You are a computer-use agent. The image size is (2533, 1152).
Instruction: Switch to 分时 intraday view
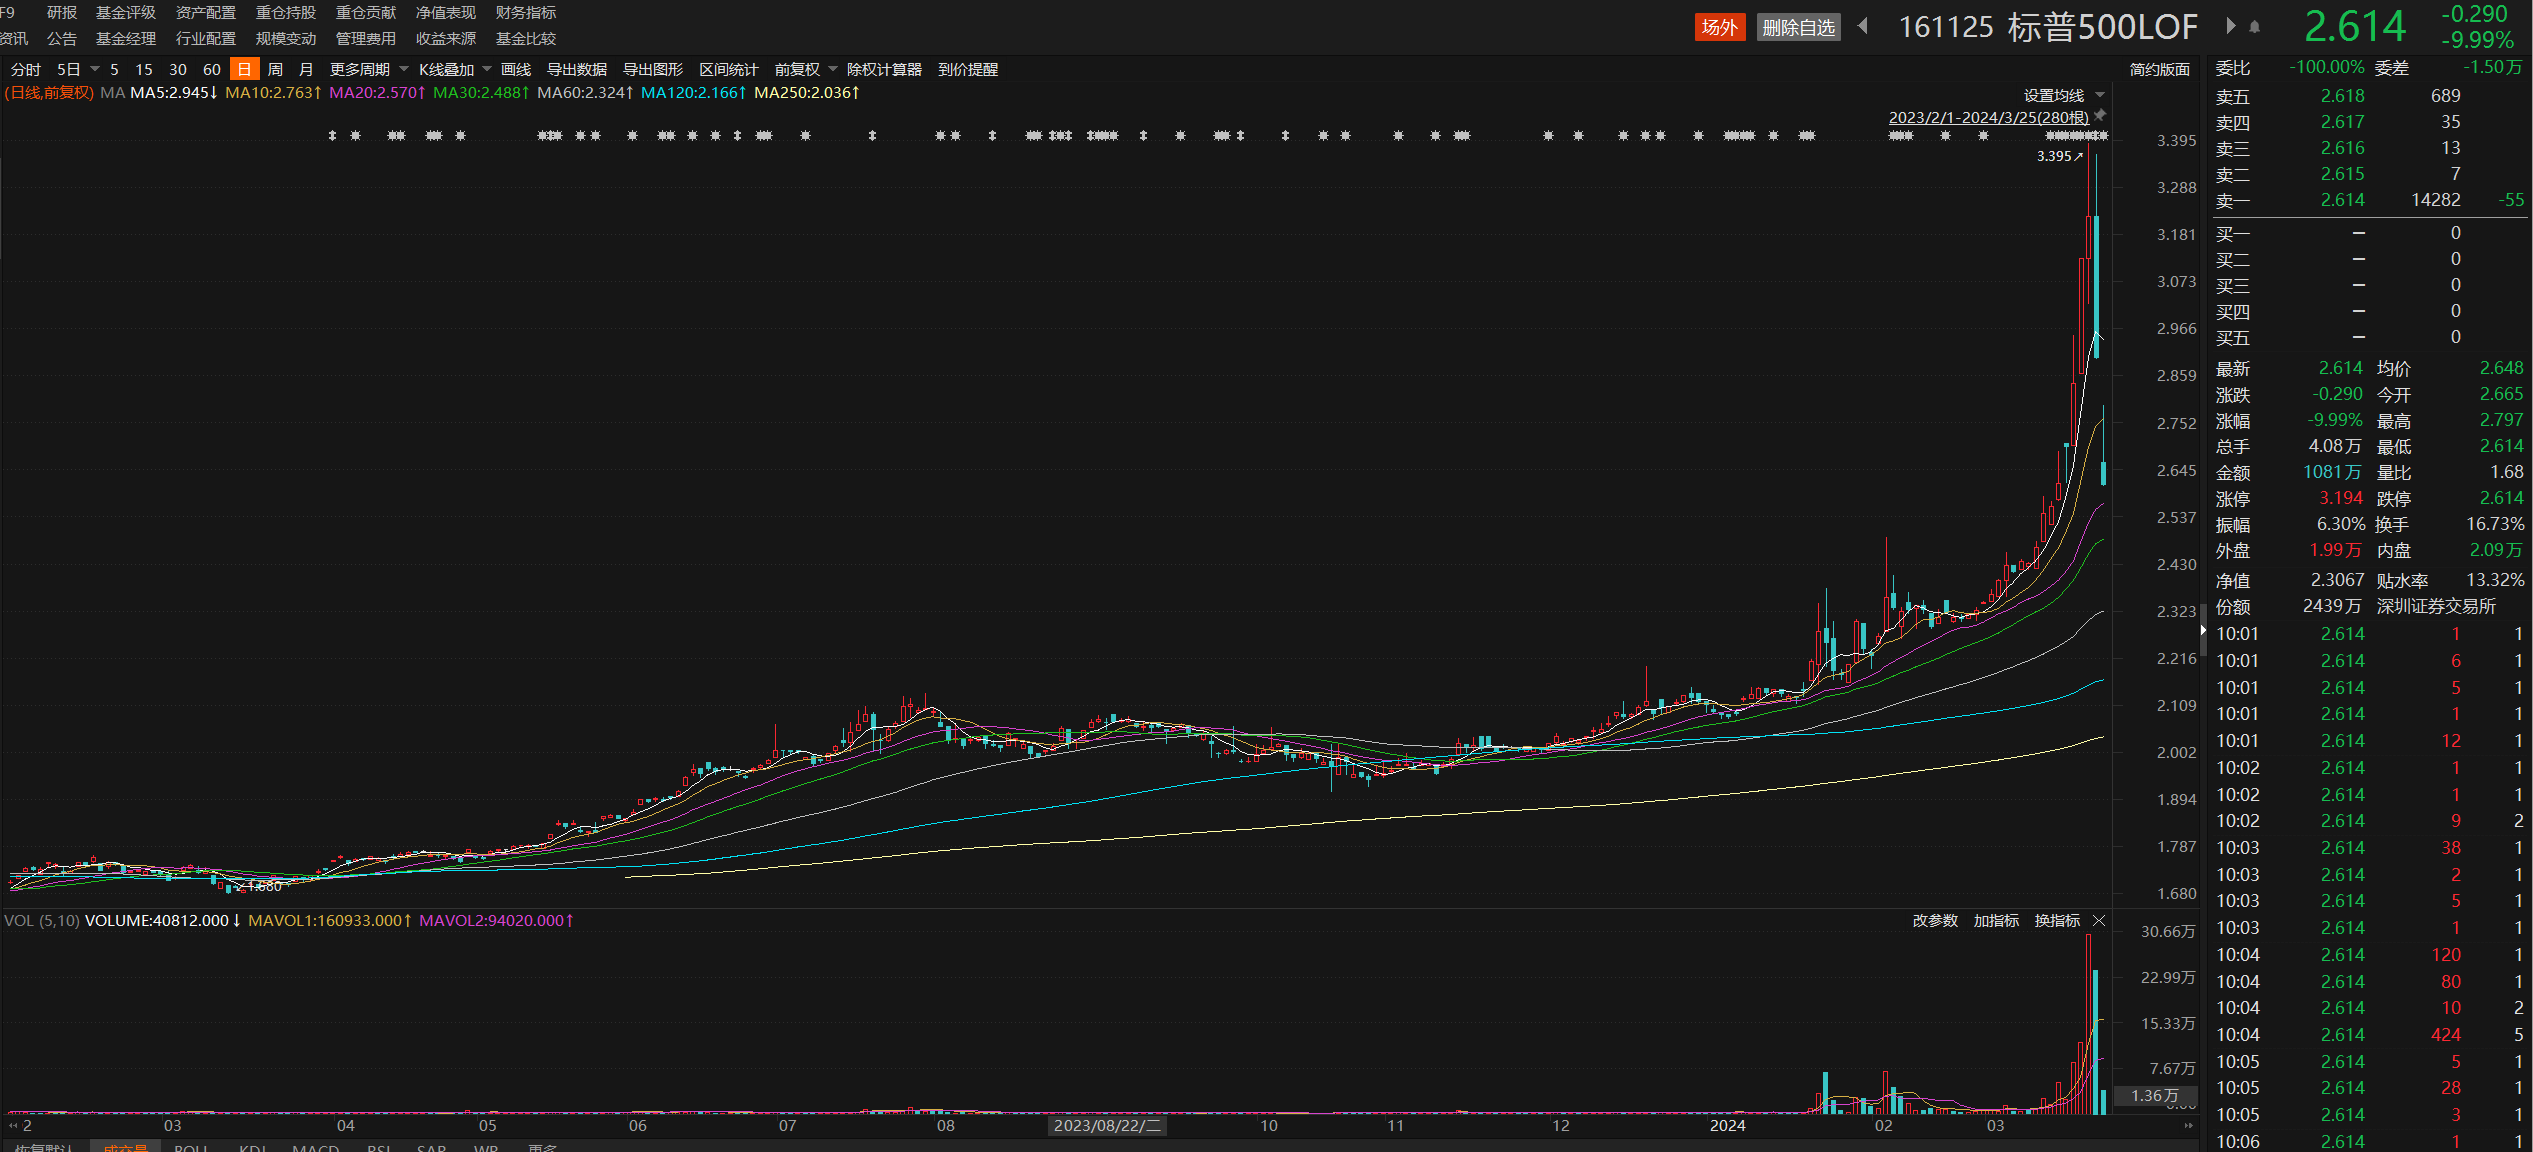[26, 69]
